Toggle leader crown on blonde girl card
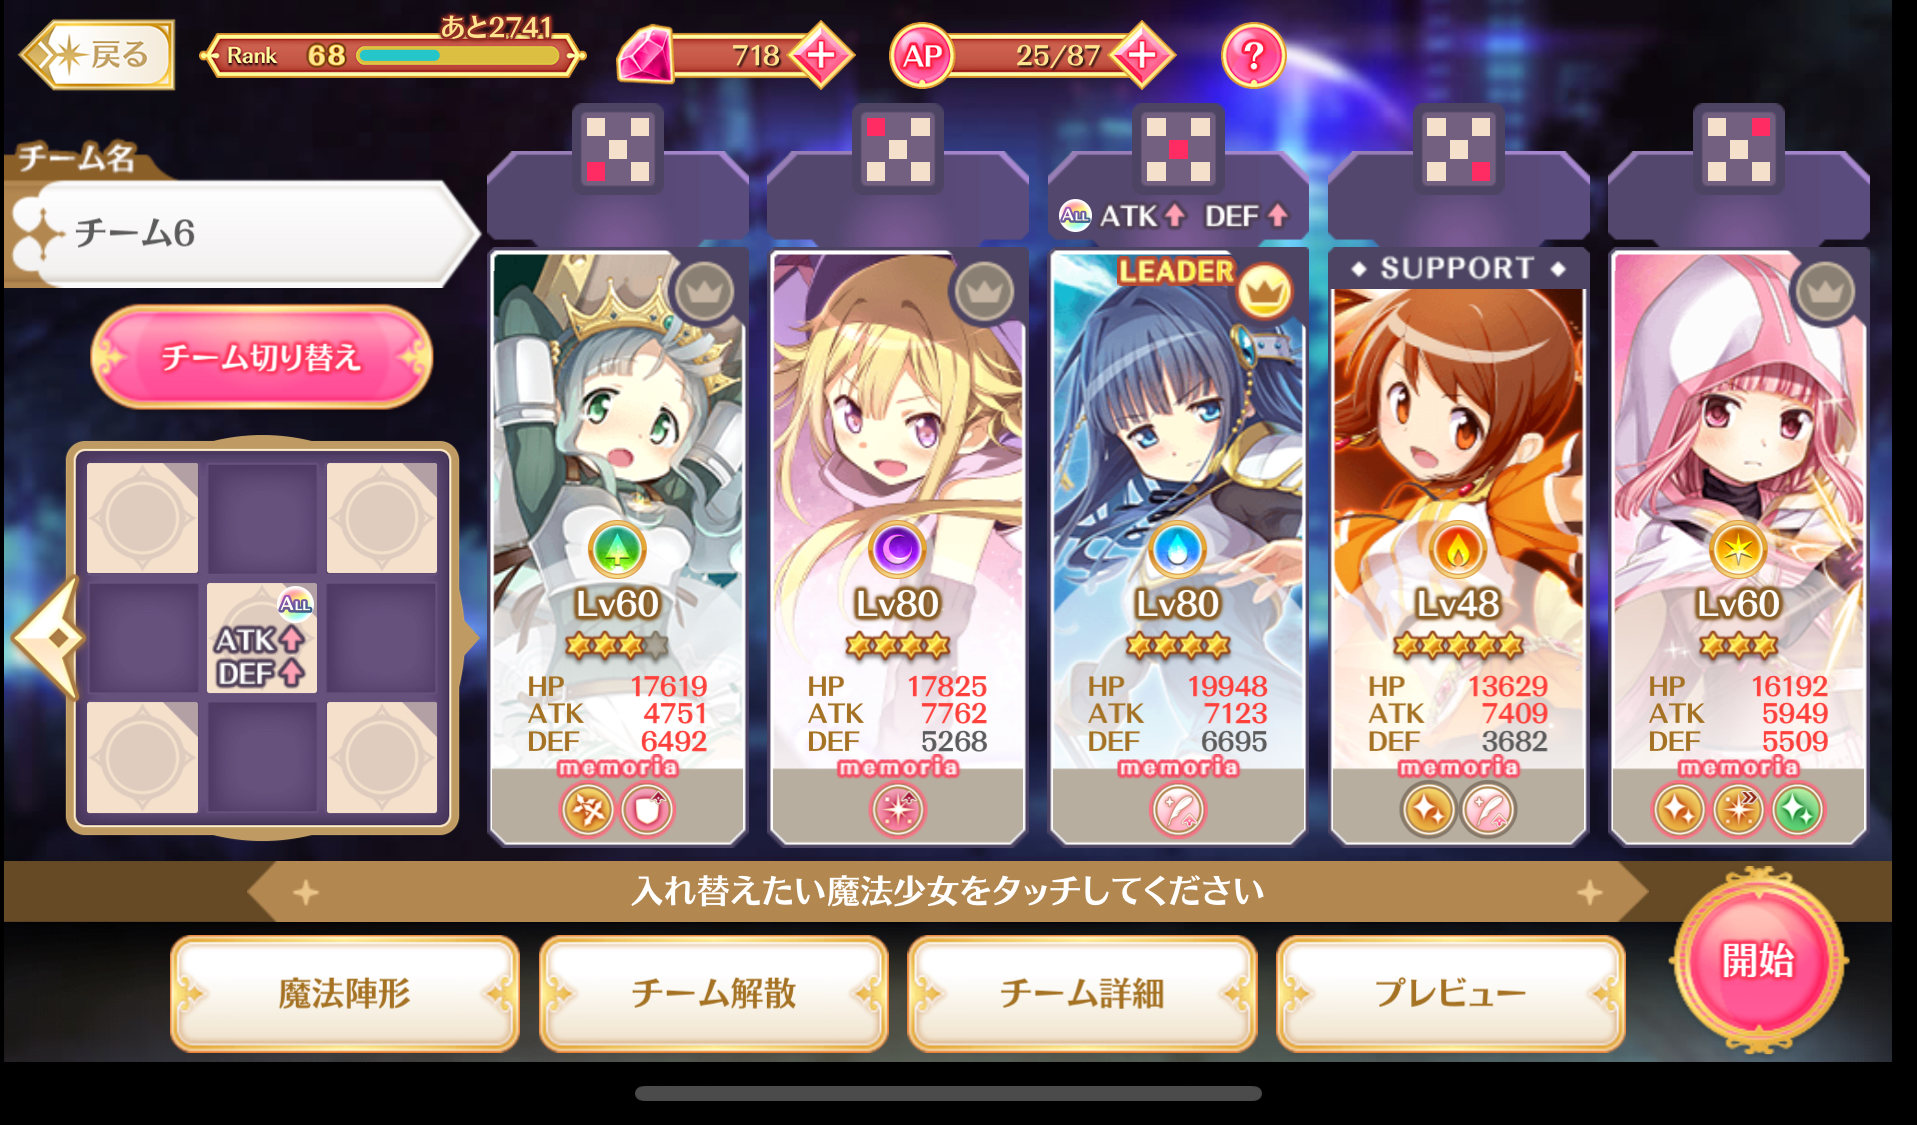 (984, 292)
